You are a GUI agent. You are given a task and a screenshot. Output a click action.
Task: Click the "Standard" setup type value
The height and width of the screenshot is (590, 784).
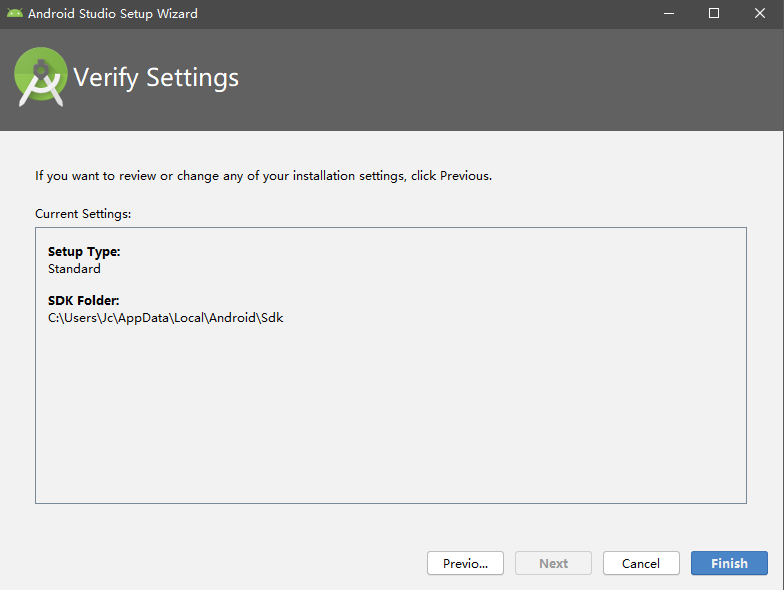click(x=74, y=268)
